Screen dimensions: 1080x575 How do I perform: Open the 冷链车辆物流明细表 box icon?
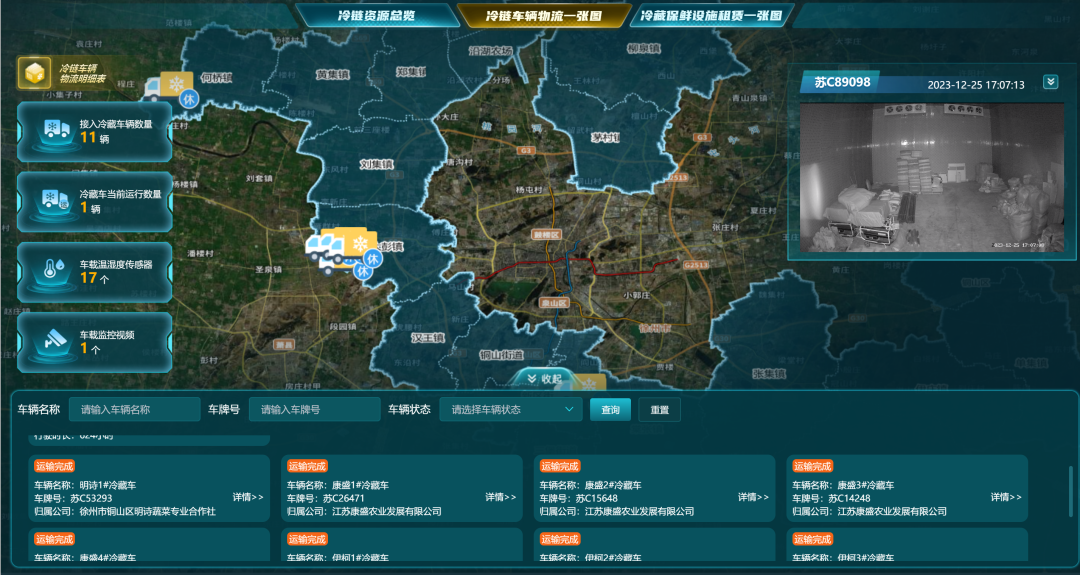pyautogui.click(x=34, y=73)
